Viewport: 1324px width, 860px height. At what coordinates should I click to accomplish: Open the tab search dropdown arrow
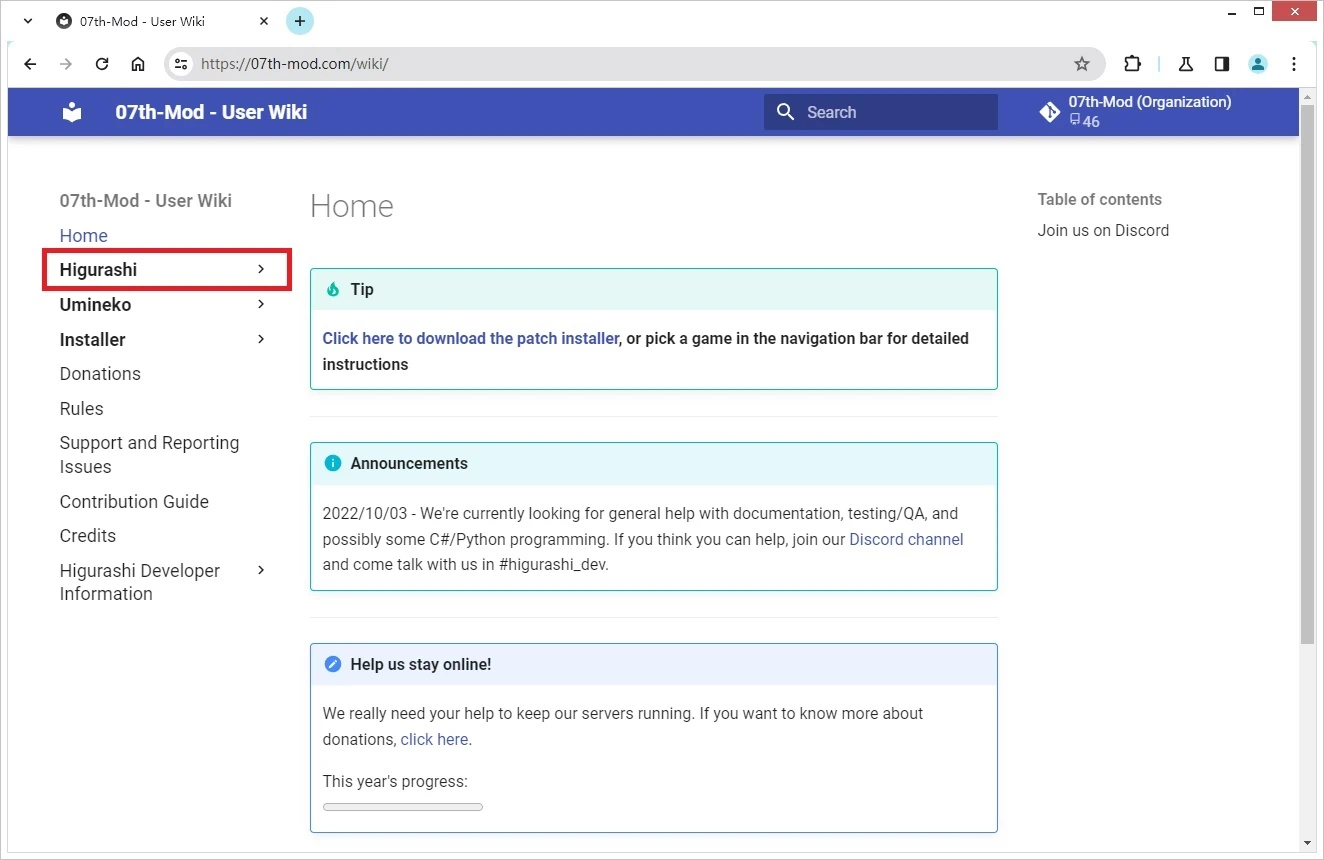point(27,21)
